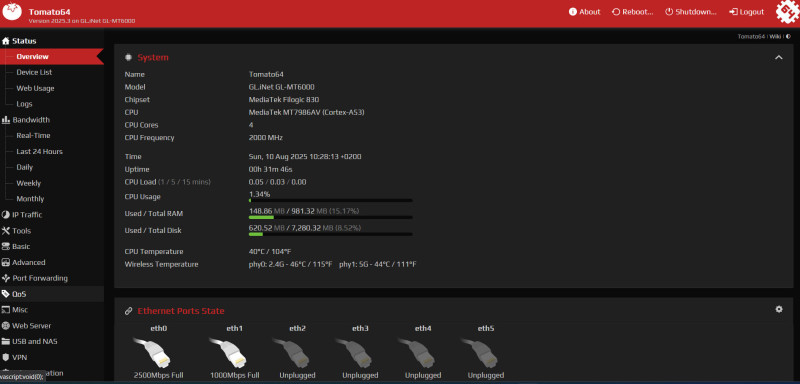The image size is (800, 384).
Task: Click the Ethernet Ports State link icon
Action: [x=129, y=311]
